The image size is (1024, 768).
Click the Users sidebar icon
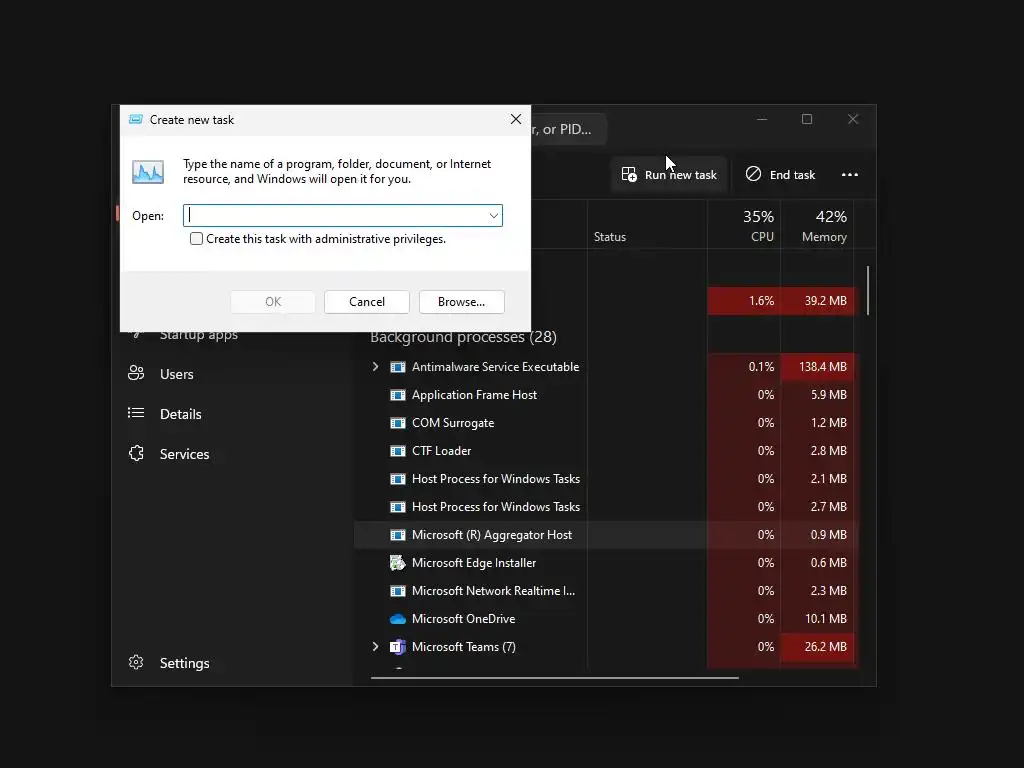136,374
